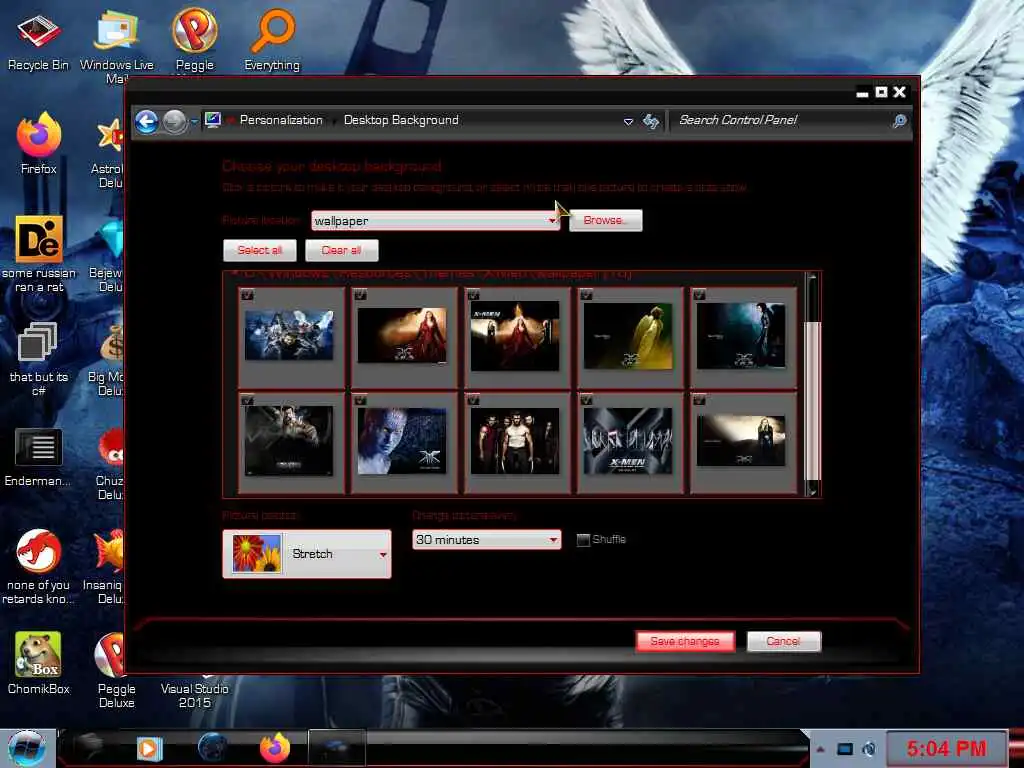Click the wallpaper list scrollbar thumb
1024x768 pixels.
[812, 401]
